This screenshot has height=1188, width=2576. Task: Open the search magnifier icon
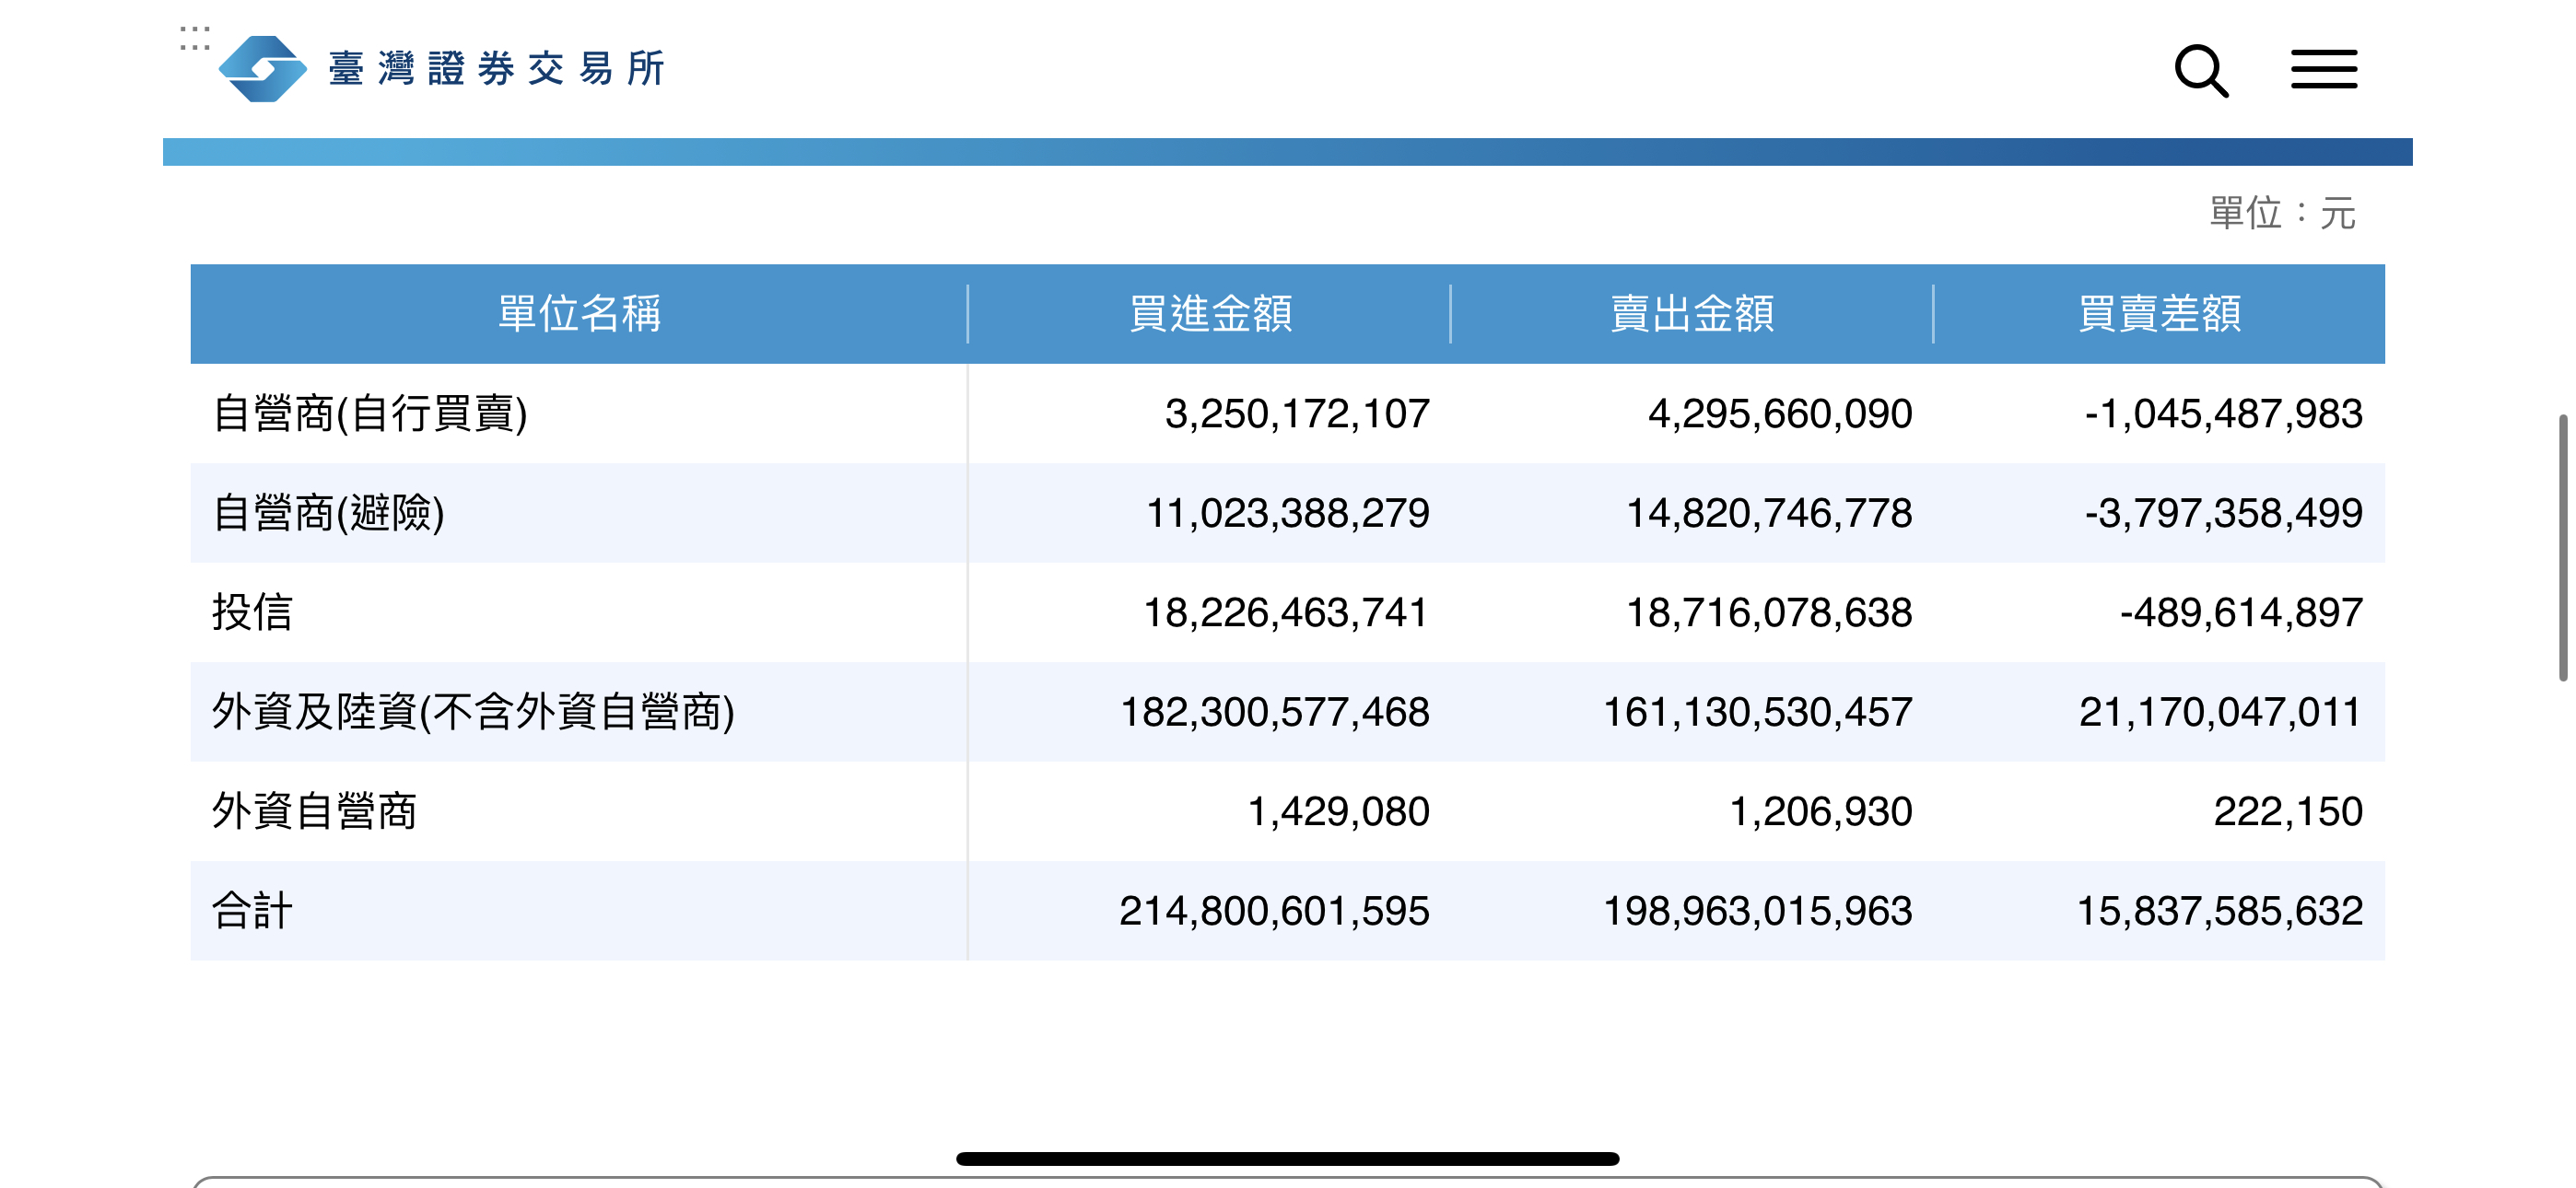point(2201,70)
